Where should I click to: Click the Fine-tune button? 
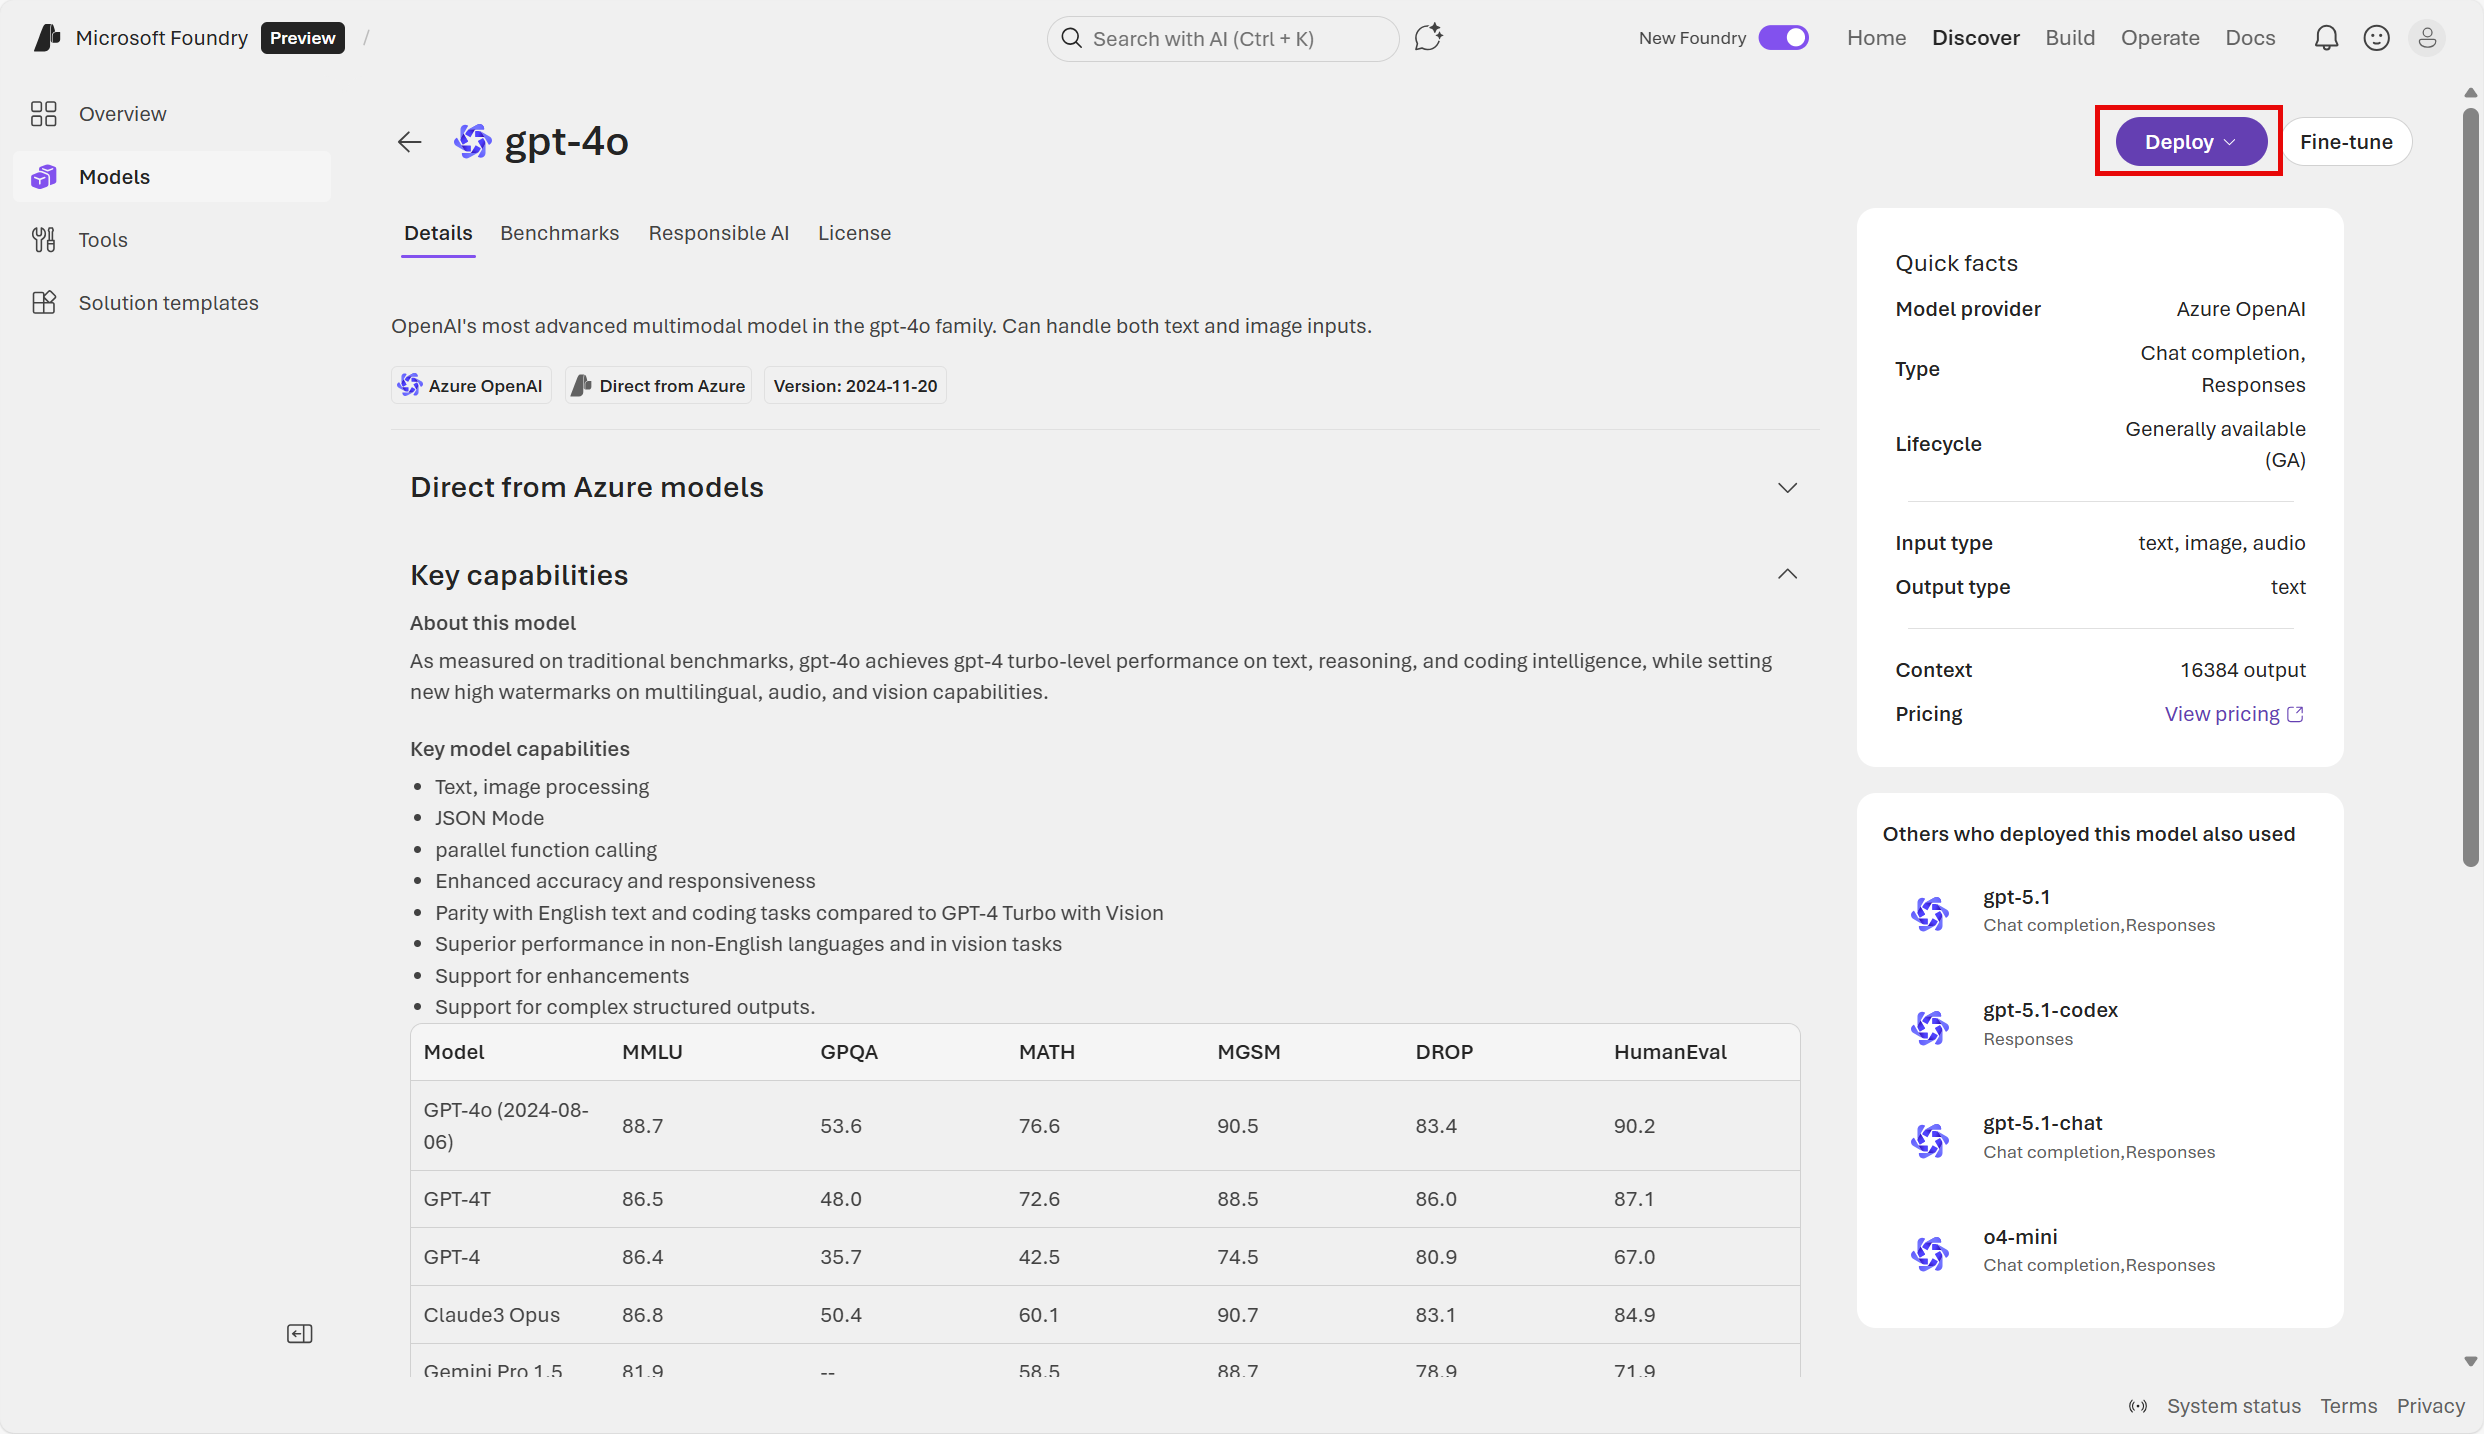2347,141
